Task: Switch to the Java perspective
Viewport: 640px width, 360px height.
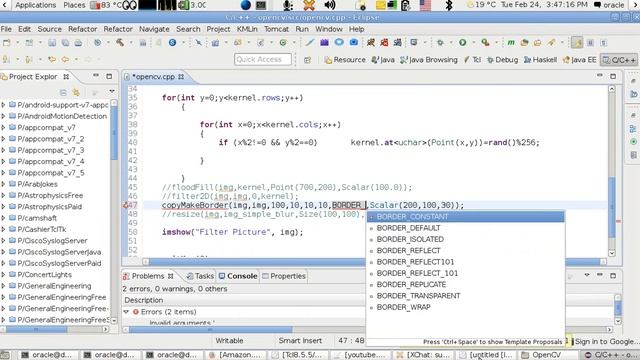Action: (383, 60)
